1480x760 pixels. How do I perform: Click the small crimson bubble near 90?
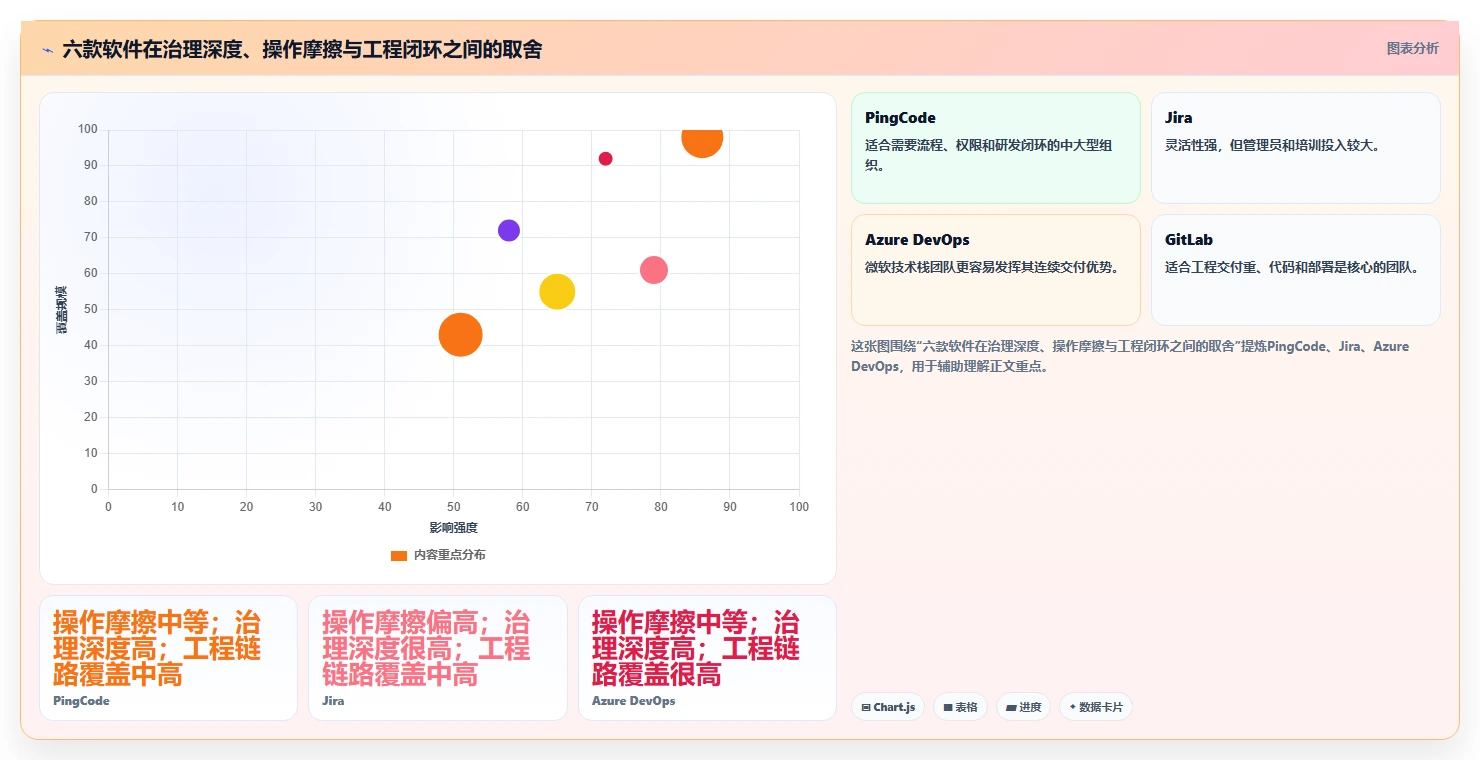point(605,159)
